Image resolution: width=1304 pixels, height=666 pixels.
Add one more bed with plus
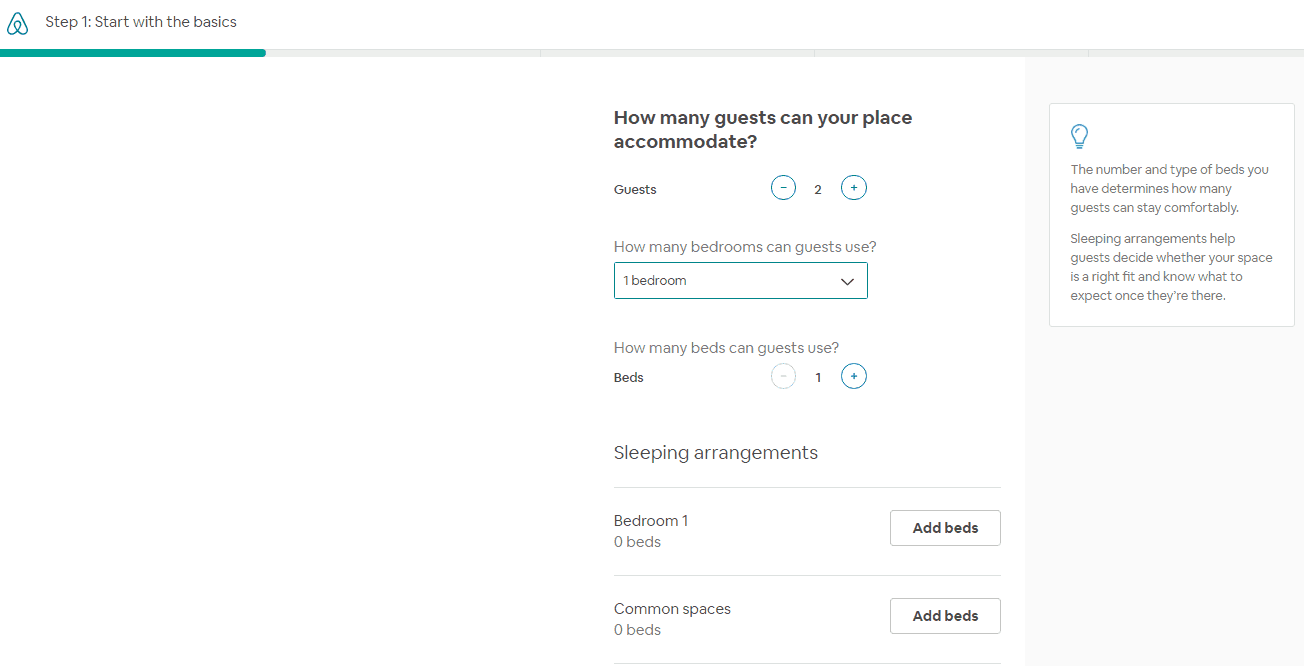[853, 377]
